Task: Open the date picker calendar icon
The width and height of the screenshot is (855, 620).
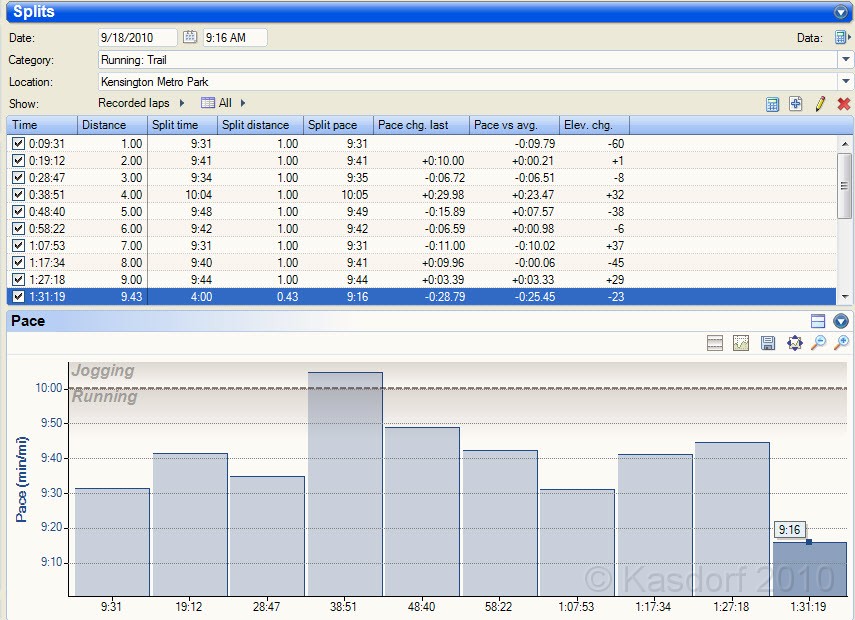Action: (x=190, y=38)
